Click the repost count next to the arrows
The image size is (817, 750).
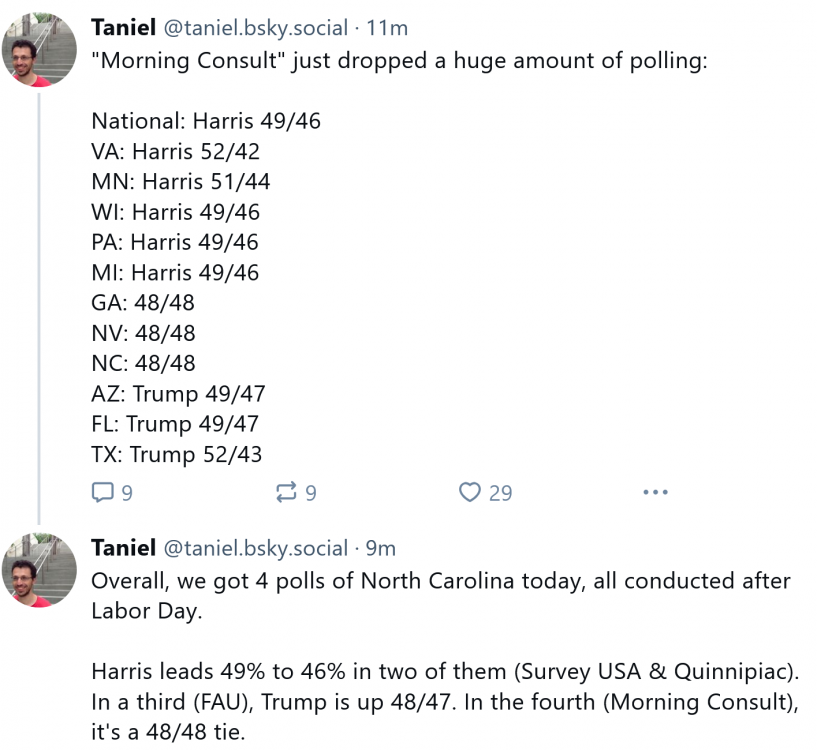pos(310,492)
